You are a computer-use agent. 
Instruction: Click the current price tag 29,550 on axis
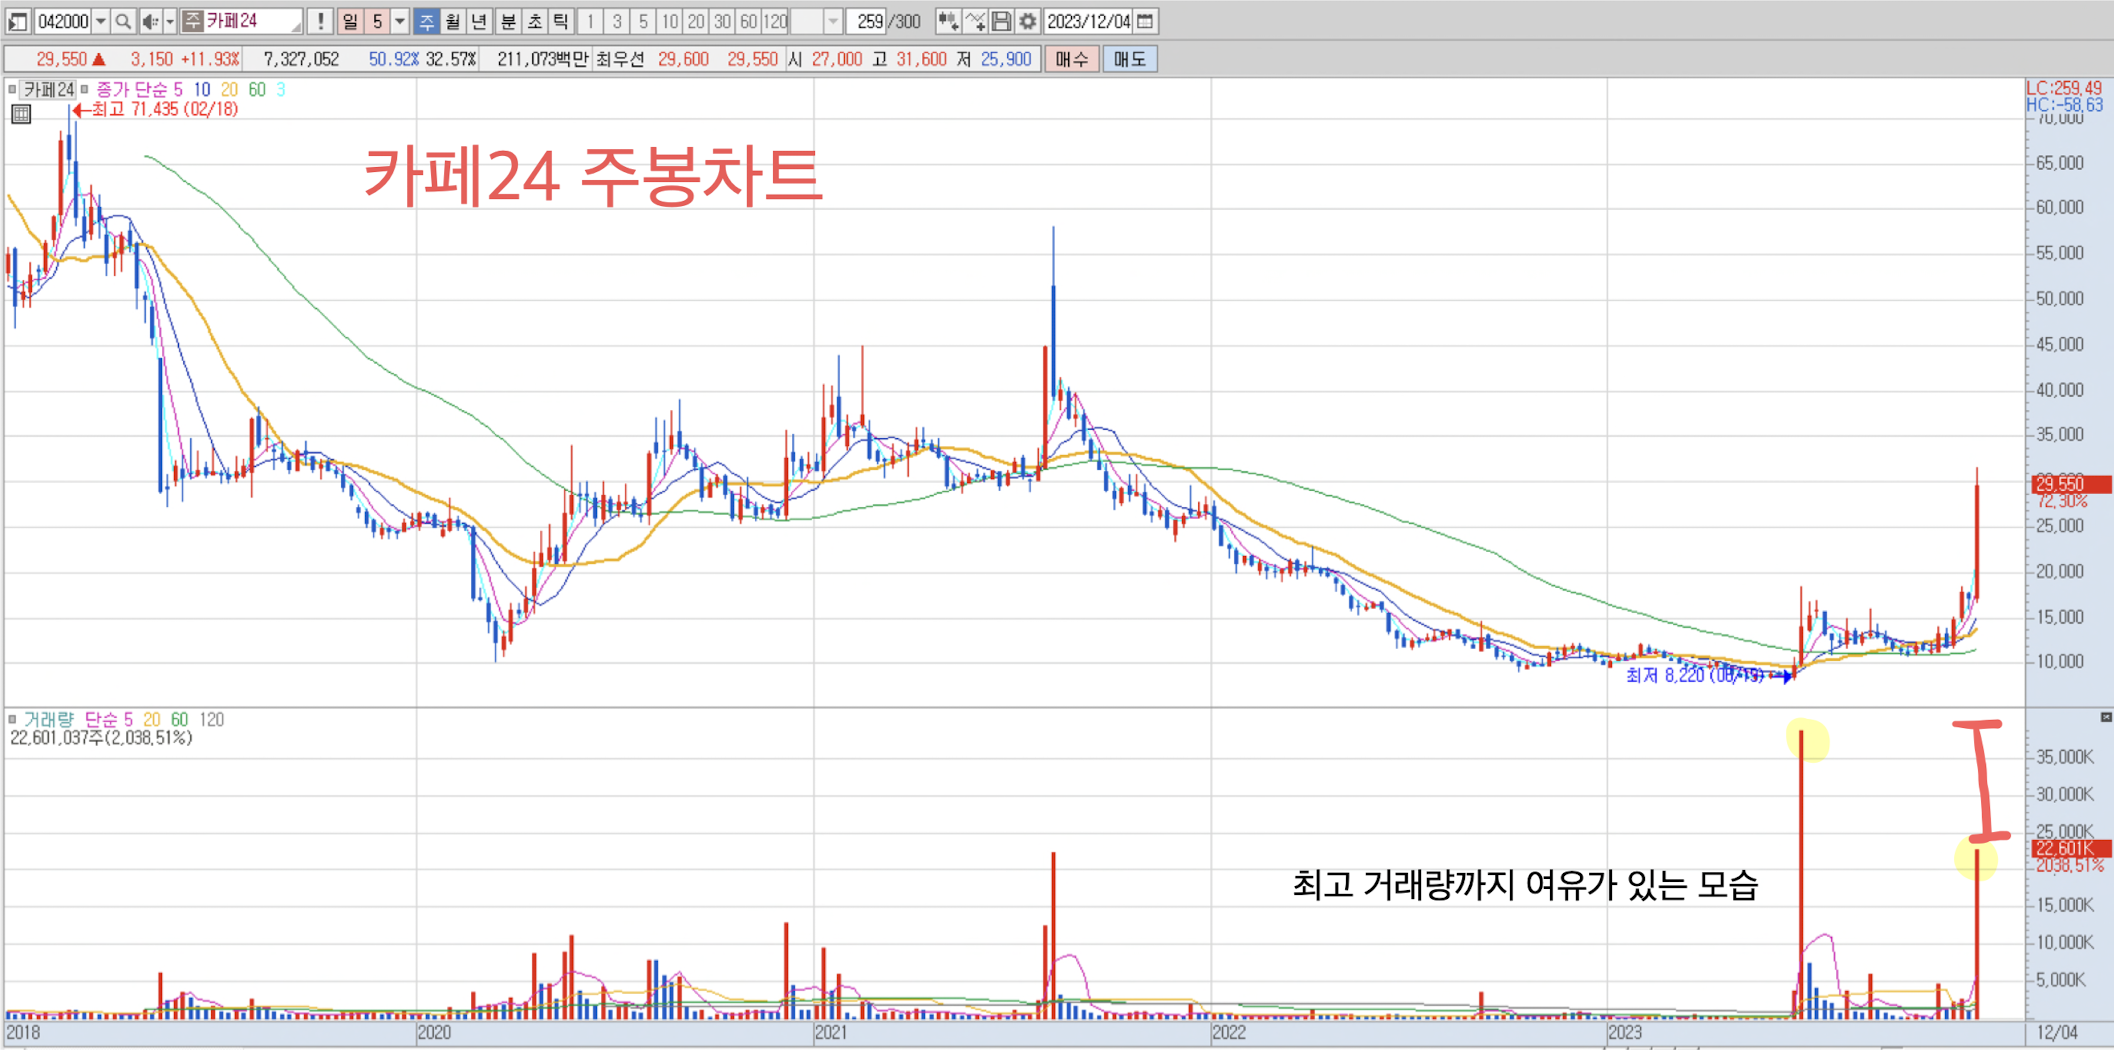pos(2071,484)
